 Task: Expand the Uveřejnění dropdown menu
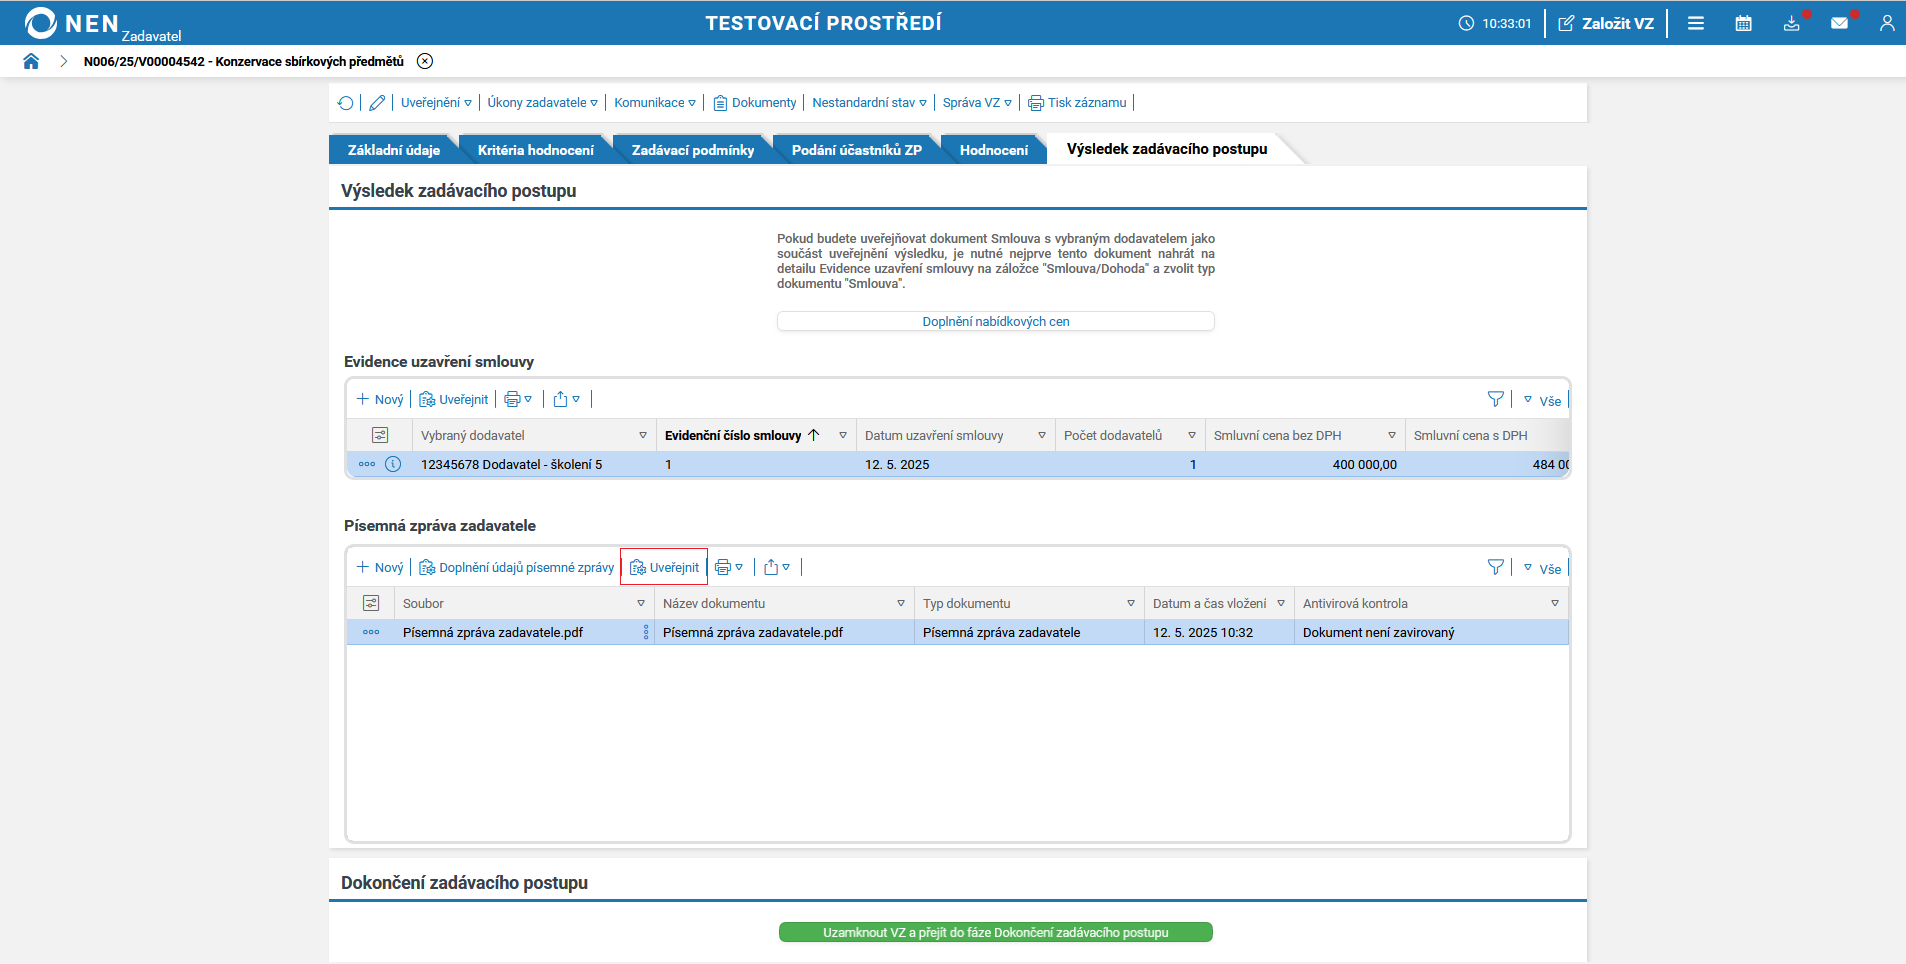(x=436, y=103)
